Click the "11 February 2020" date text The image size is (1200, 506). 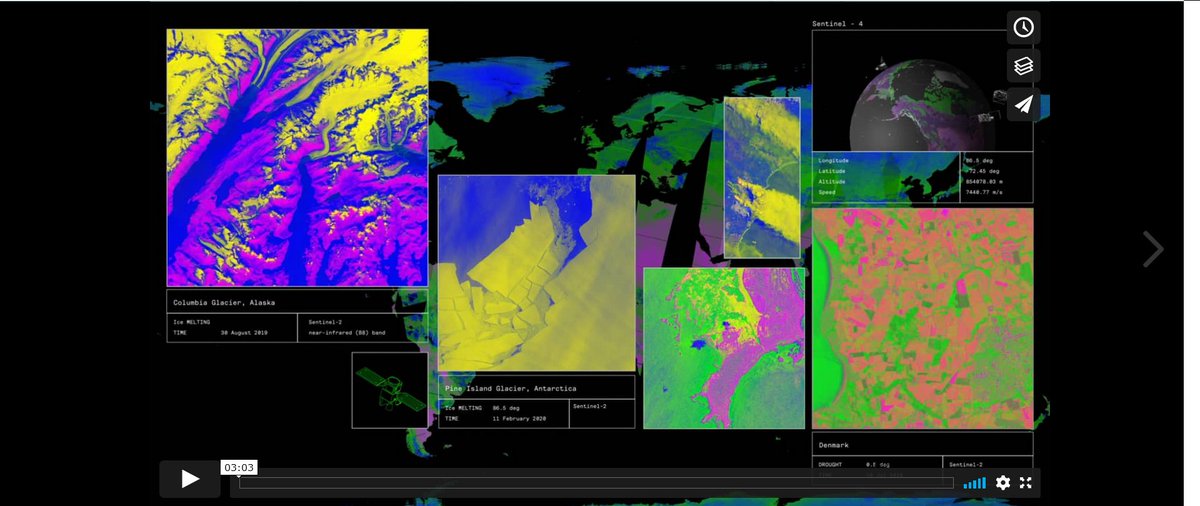[518, 418]
